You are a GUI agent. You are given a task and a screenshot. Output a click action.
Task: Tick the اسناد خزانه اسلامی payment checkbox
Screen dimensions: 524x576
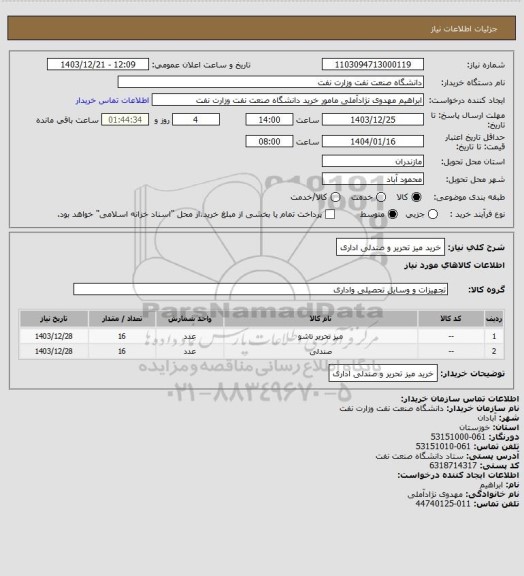[330, 214]
